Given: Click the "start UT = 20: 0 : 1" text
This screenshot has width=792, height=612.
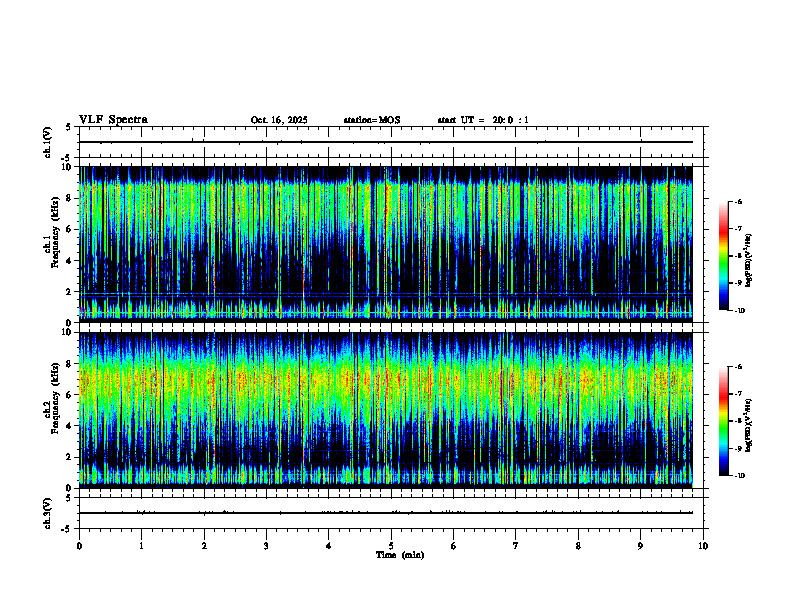Looking at the screenshot, I should pos(483,120).
